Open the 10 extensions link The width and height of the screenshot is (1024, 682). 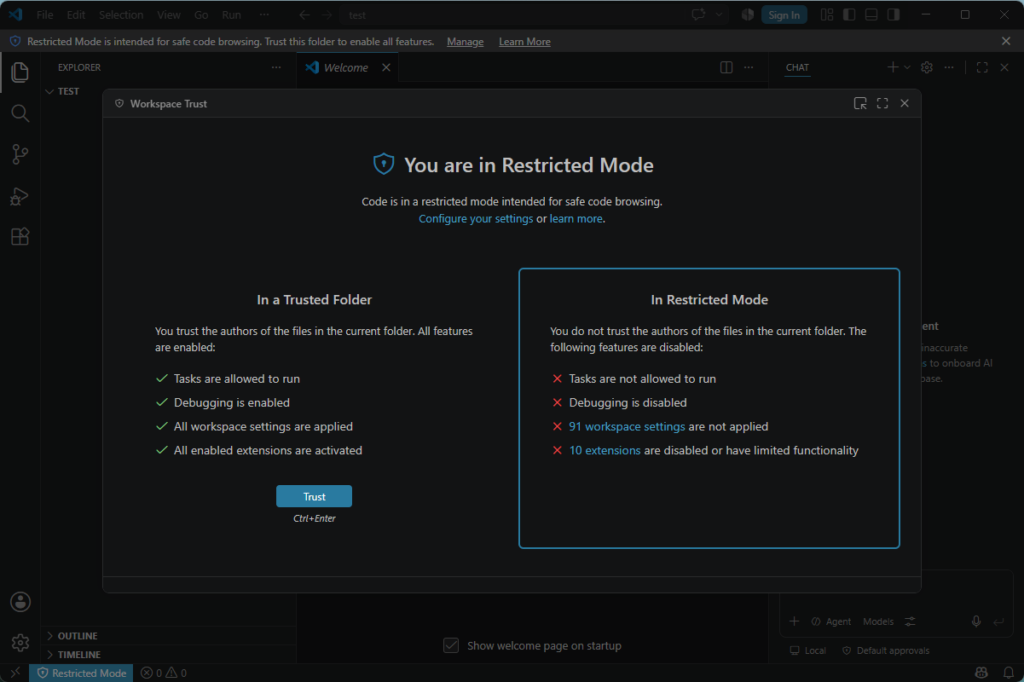(x=605, y=451)
